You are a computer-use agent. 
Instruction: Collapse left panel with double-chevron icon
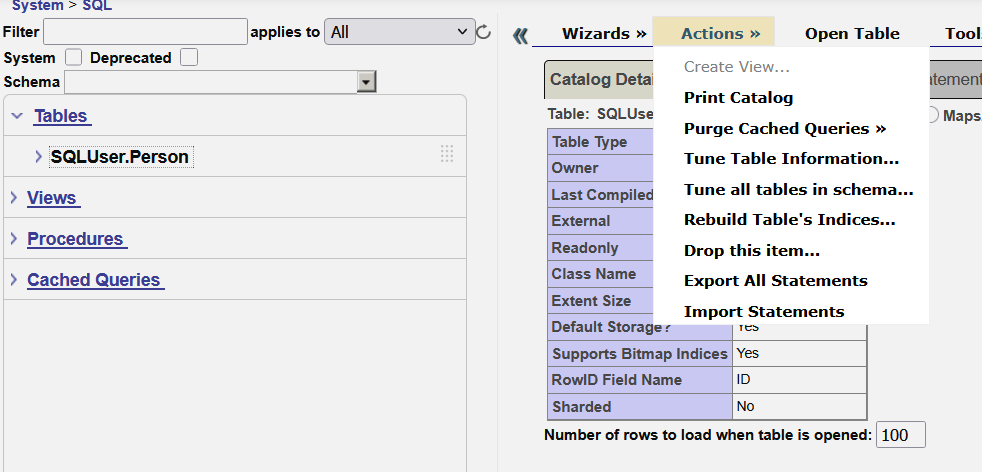(x=520, y=36)
